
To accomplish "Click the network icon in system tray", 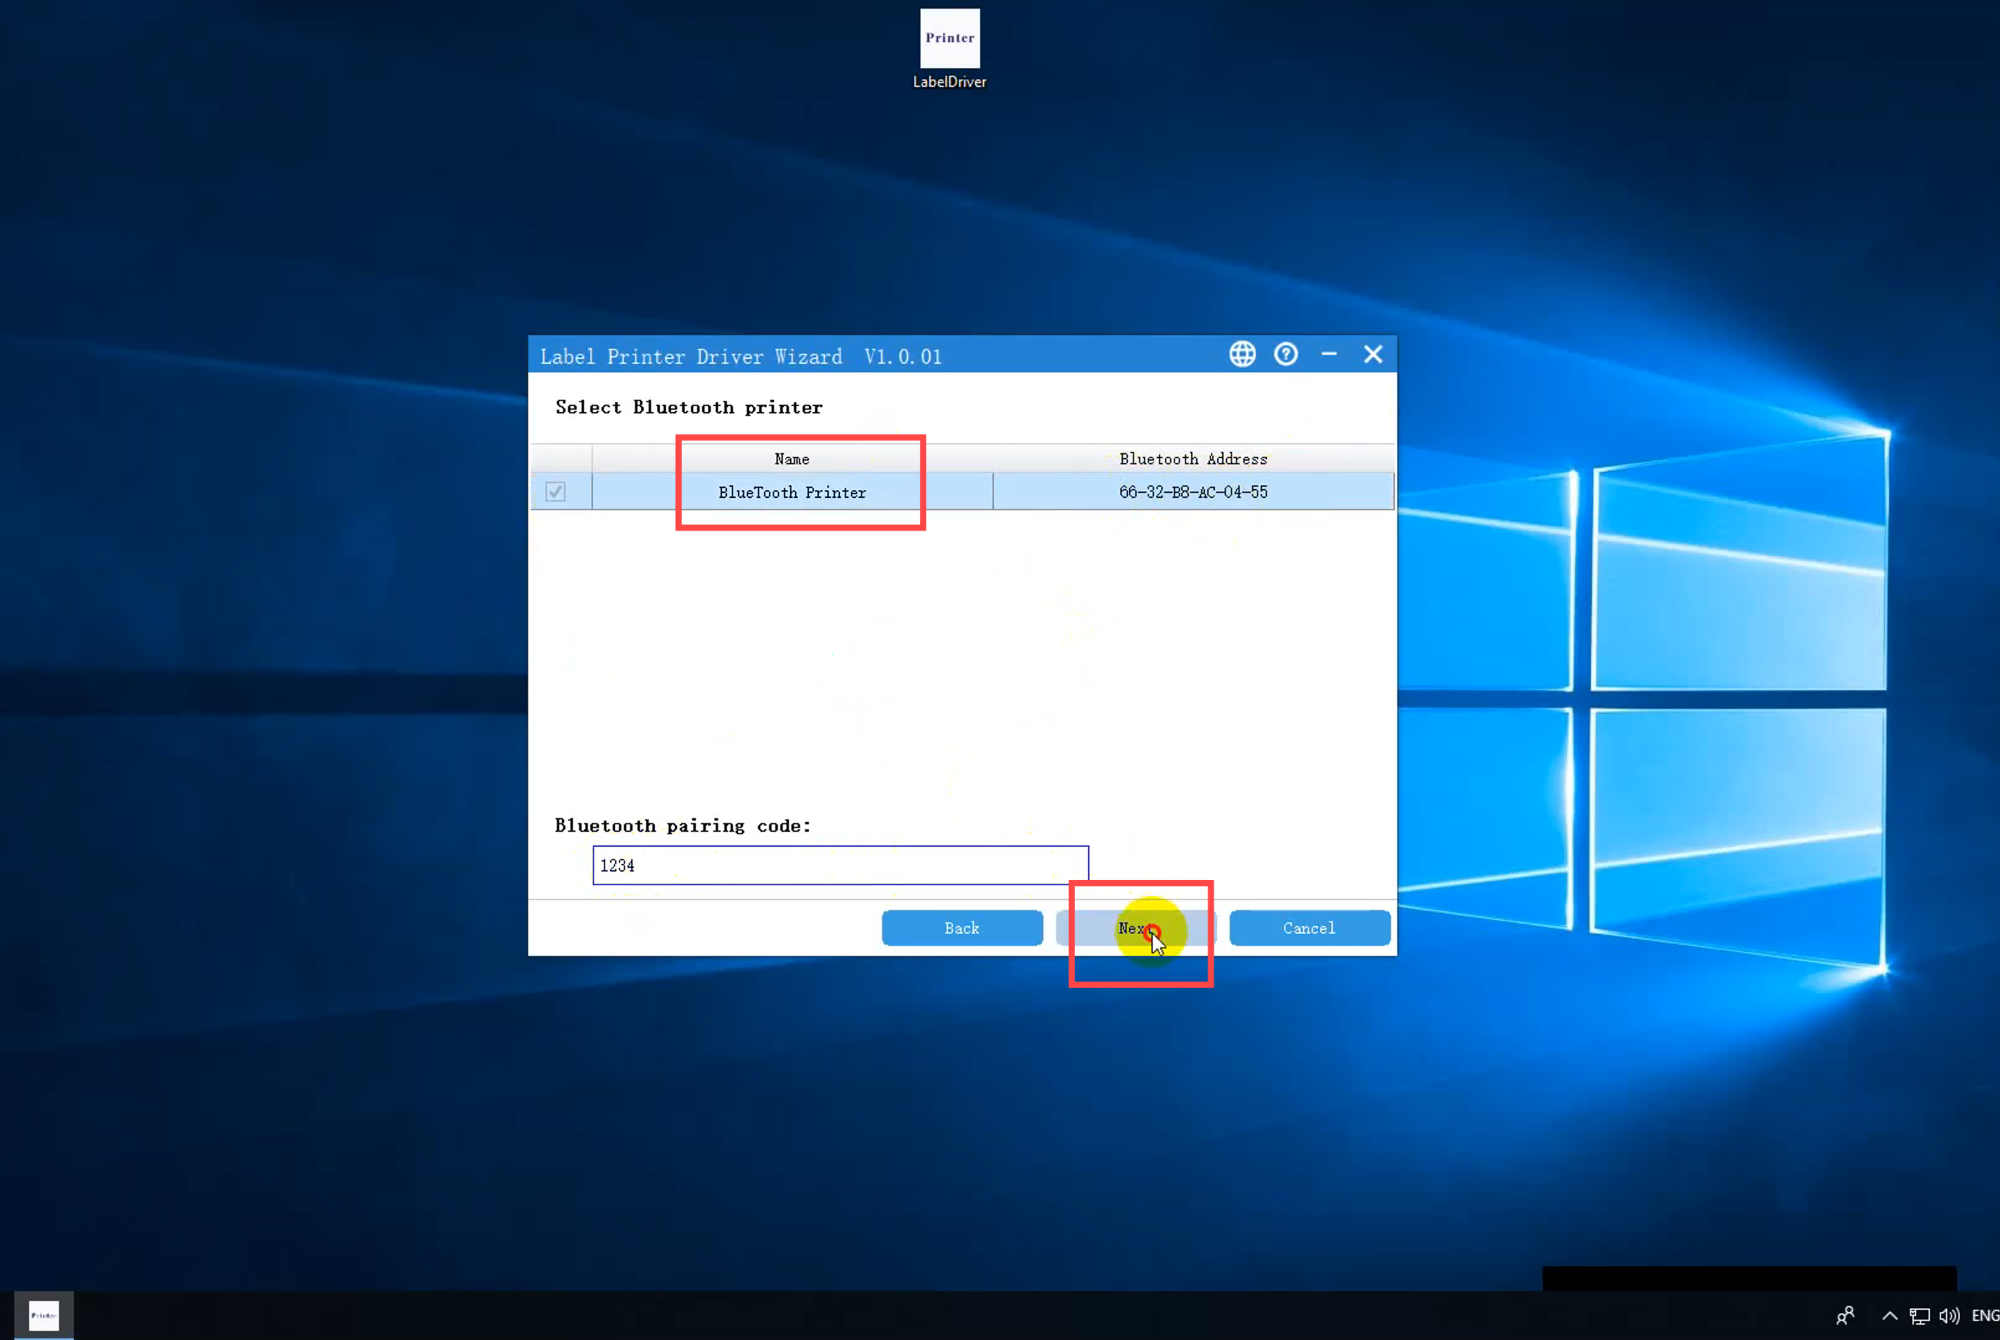I will click(x=1920, y=1316).
